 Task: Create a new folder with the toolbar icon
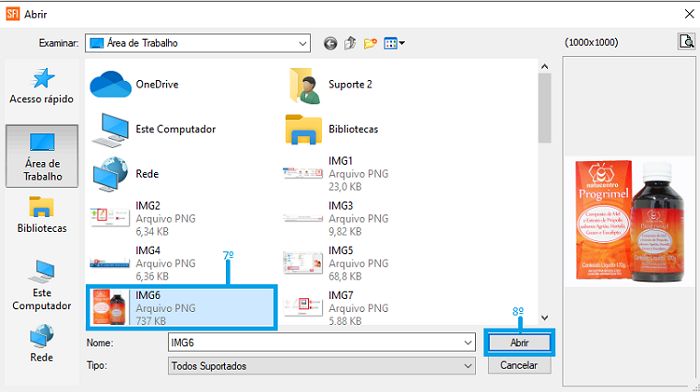click(370, 43)
